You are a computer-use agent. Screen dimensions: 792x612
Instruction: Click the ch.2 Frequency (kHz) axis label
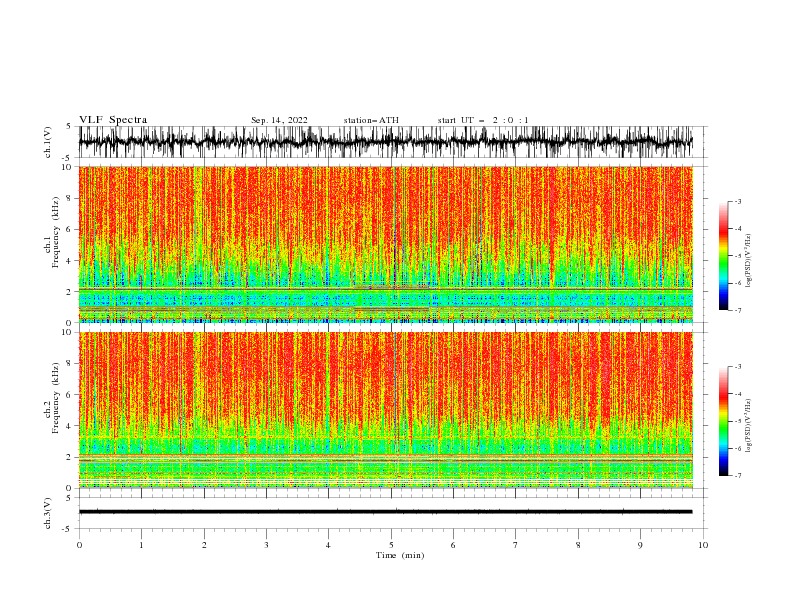(x=52, y=398)
